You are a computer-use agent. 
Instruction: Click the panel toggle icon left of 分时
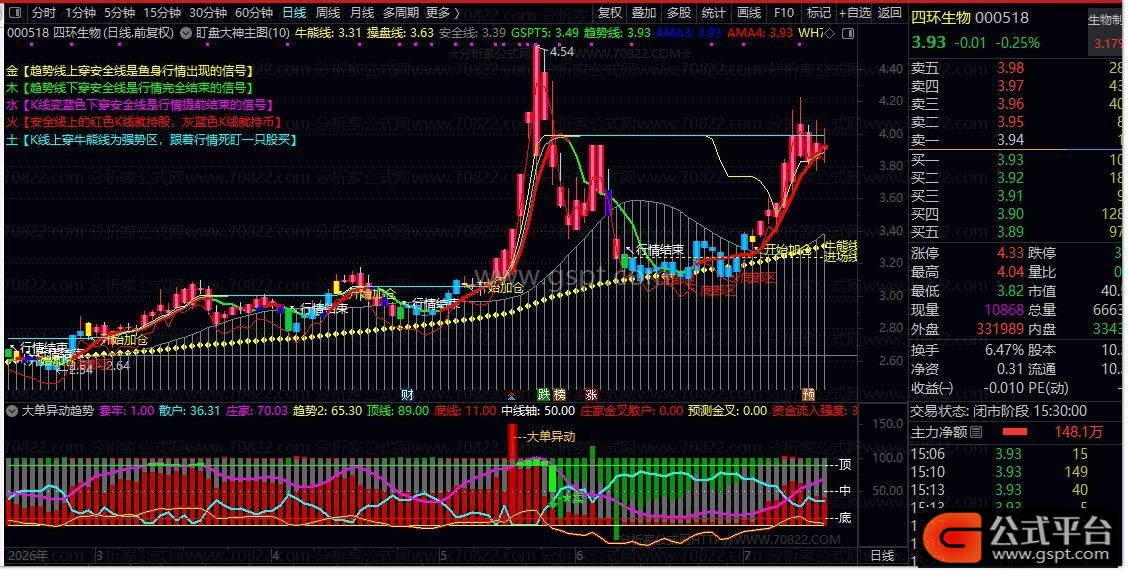click(14, 12)
